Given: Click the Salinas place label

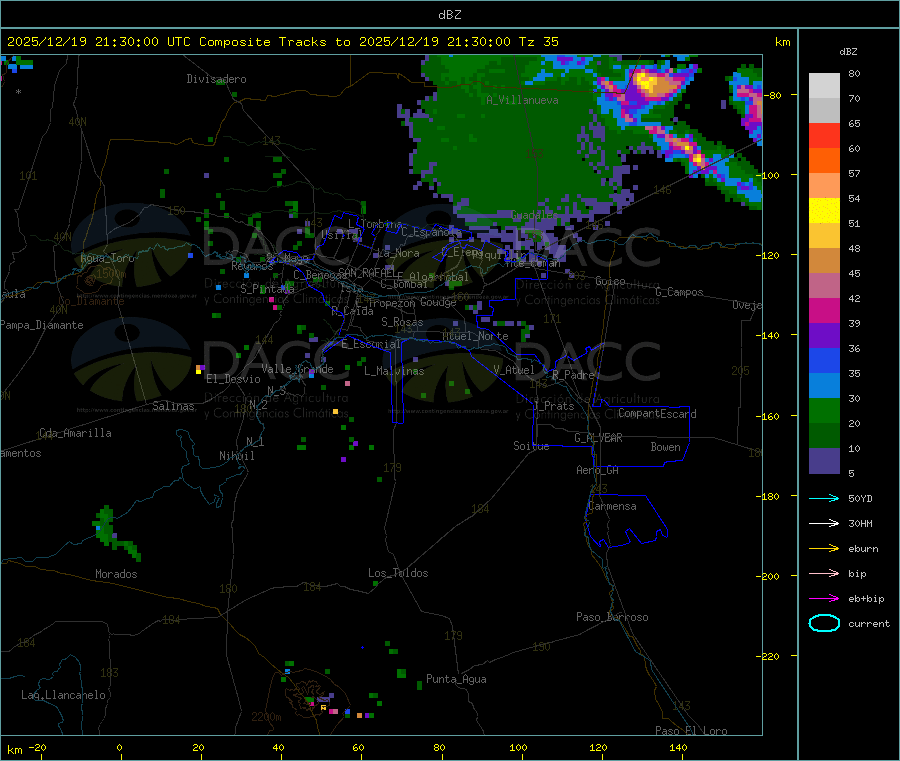Looking at the screenshot, I should (x=173, y=406).
